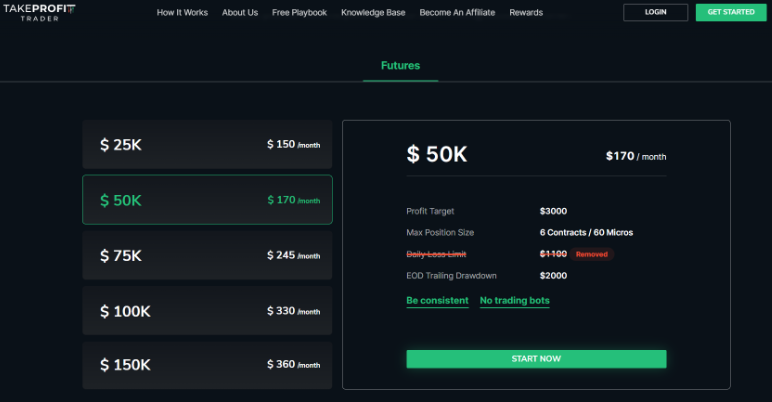Open Become An Affiliate page

(457, 13)
